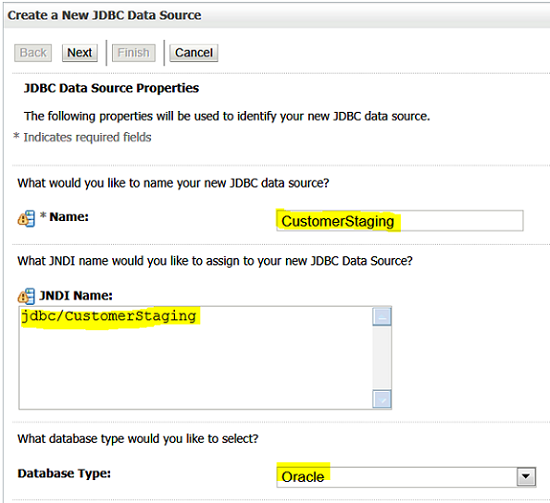Click the Name field containing CustomerStaging

(400, 221)
